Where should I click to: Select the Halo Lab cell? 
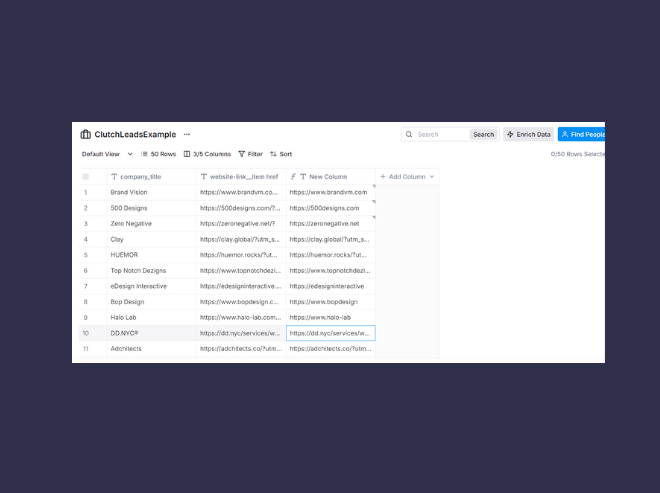152,317
